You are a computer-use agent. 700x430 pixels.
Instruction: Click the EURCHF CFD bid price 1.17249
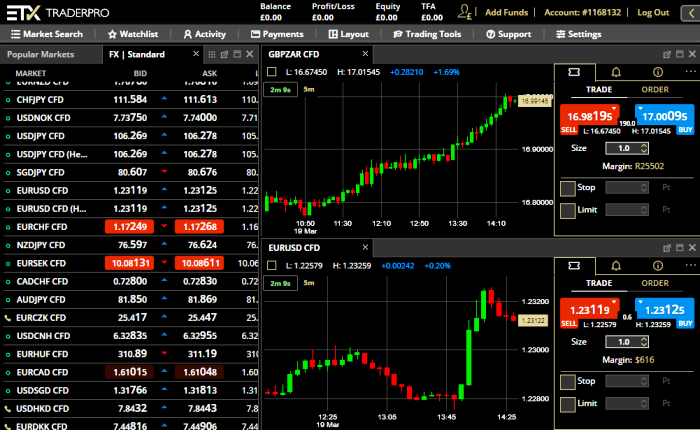[129, 227]
